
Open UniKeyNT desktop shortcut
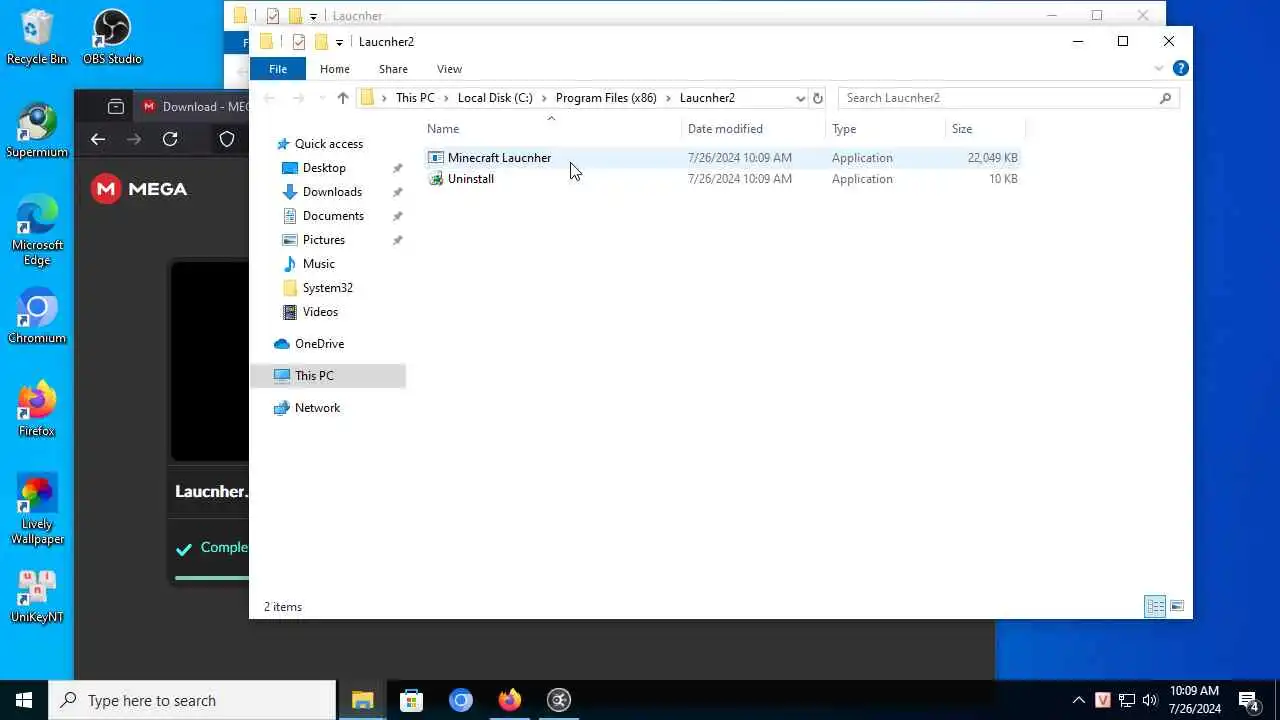pos(37,595)
